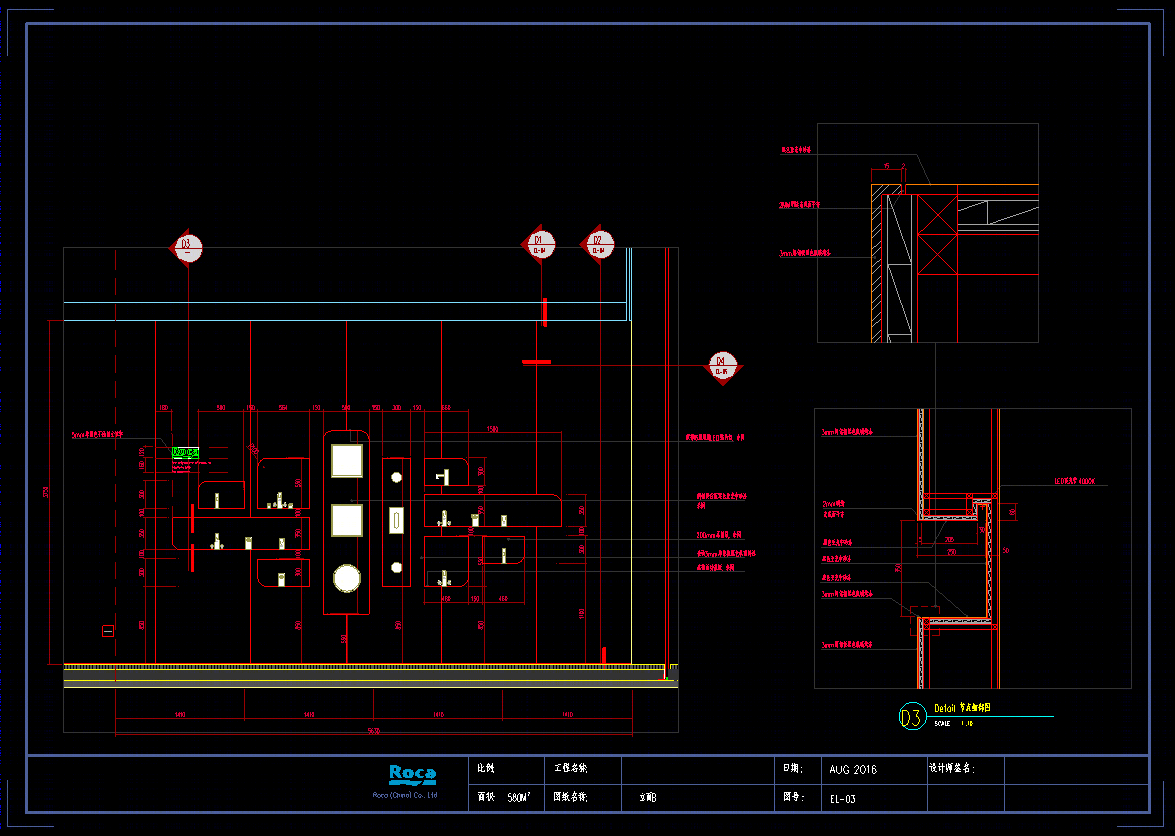
Task: Select the AUG 2016 date field
Action: (852, 770)
